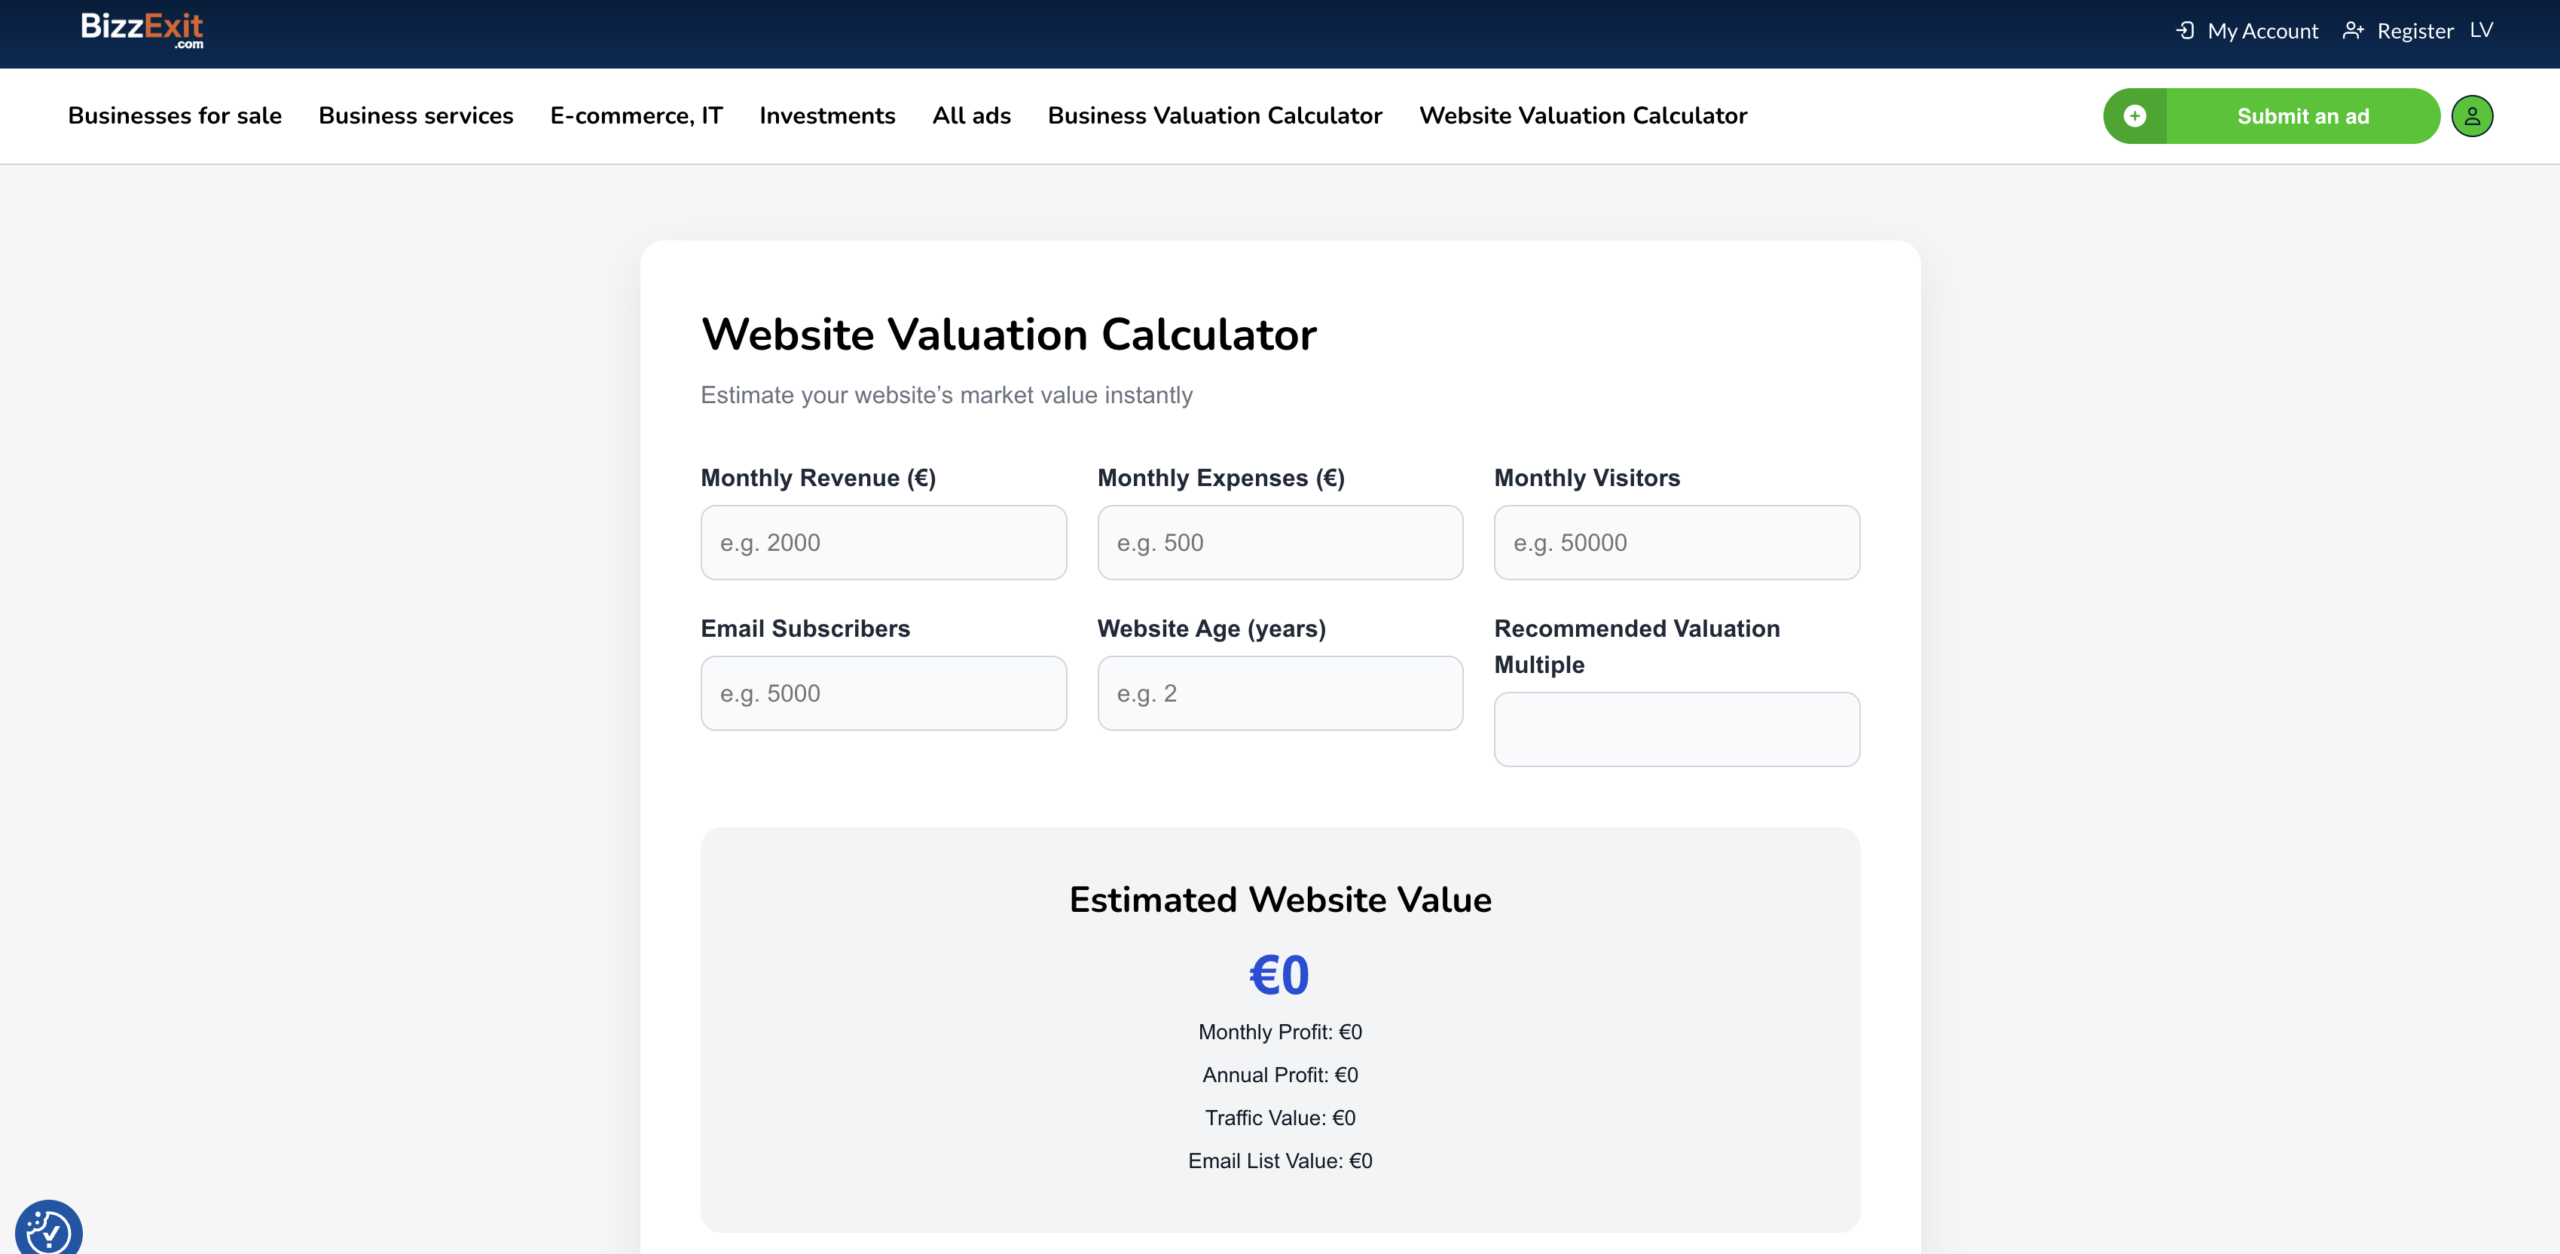Open the Investments page

(827, 116)
